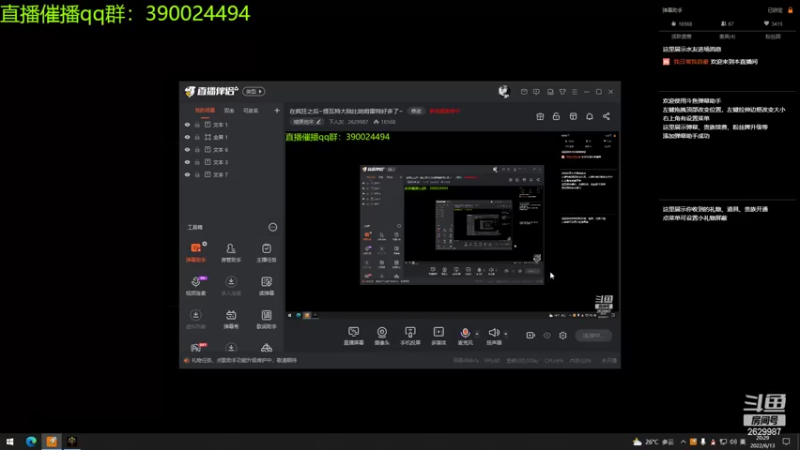Switch to the third scene tab

pyautogui.click(x=251, y=111)
